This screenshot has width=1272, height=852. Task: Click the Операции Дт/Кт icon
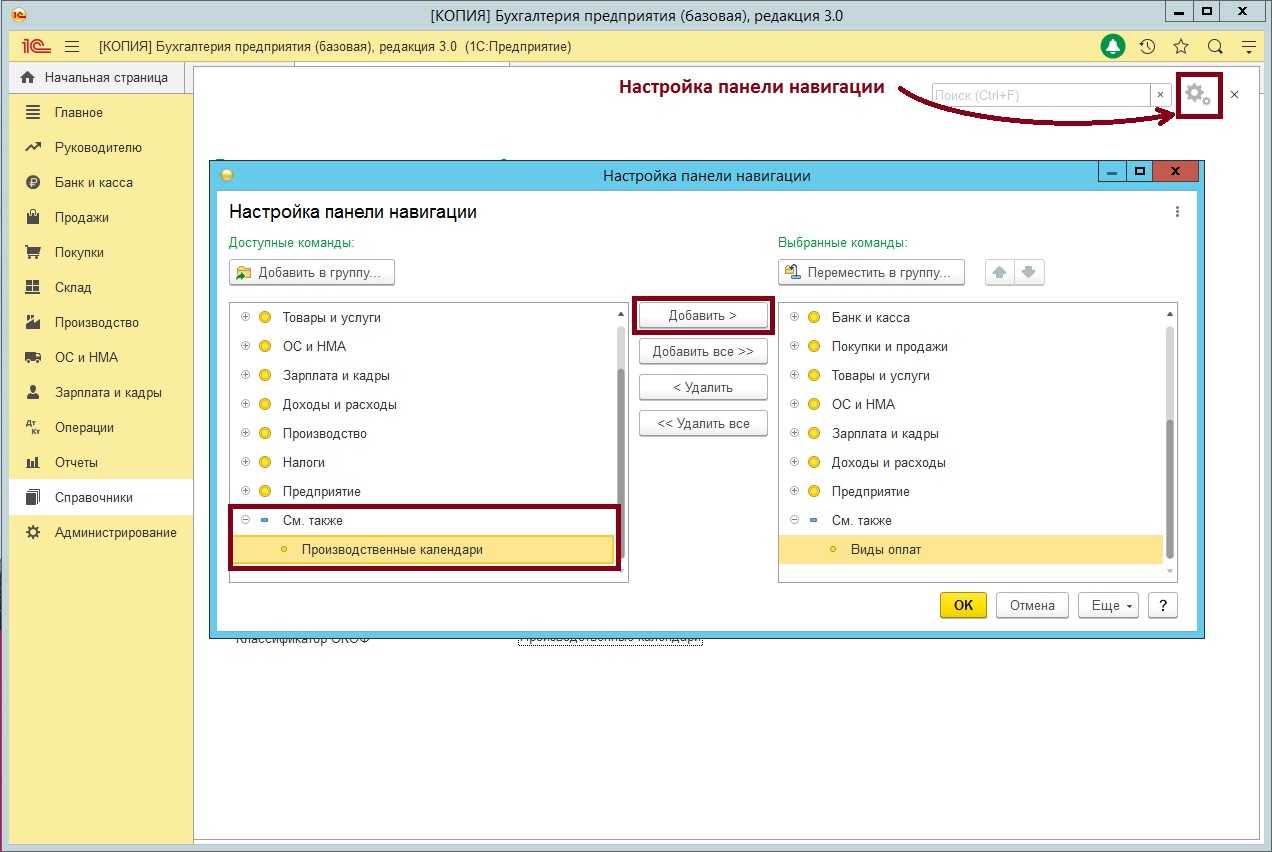[x=33, y=427]
